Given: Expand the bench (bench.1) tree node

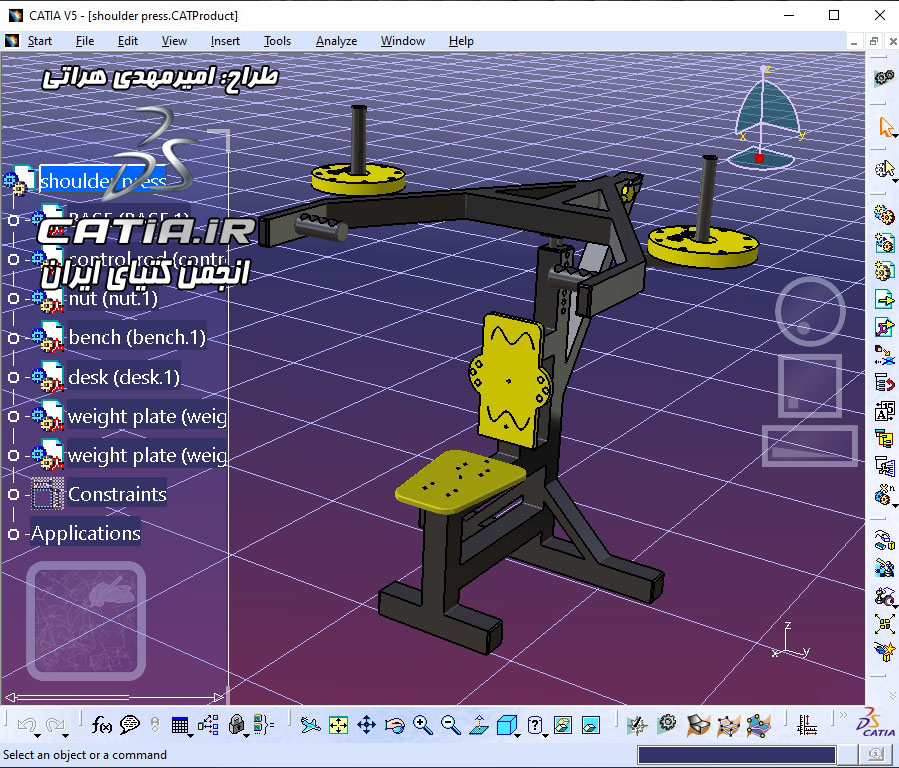Looking at the screenshot, I should click(x=13, y=338).
